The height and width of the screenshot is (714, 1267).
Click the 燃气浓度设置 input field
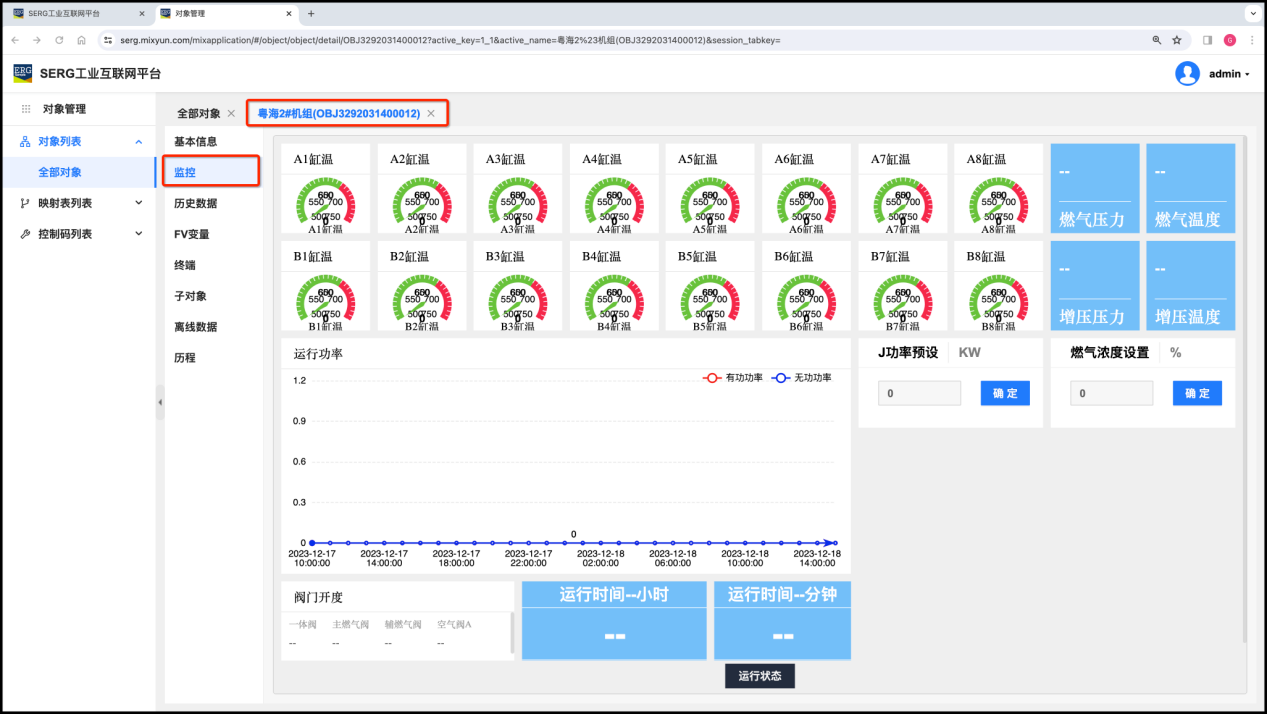click(x=1112, y=394)
